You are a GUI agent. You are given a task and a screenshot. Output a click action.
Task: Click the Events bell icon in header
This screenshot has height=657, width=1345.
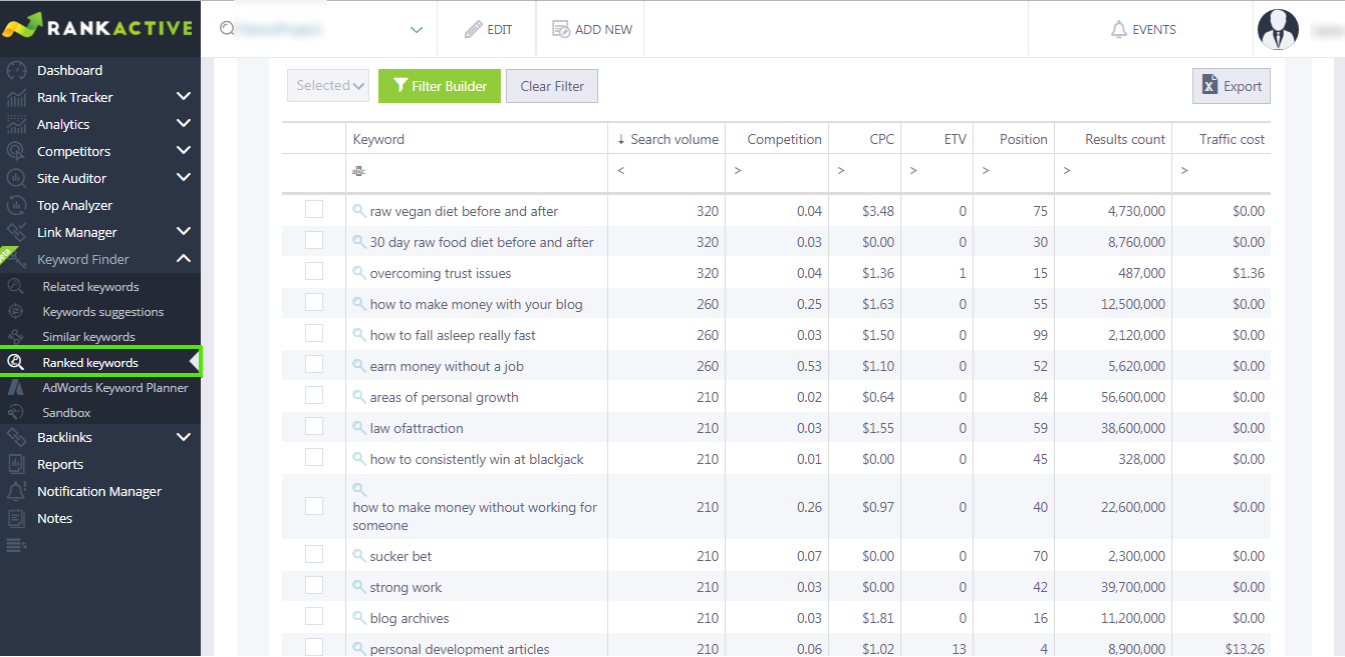coord(1119,29)
